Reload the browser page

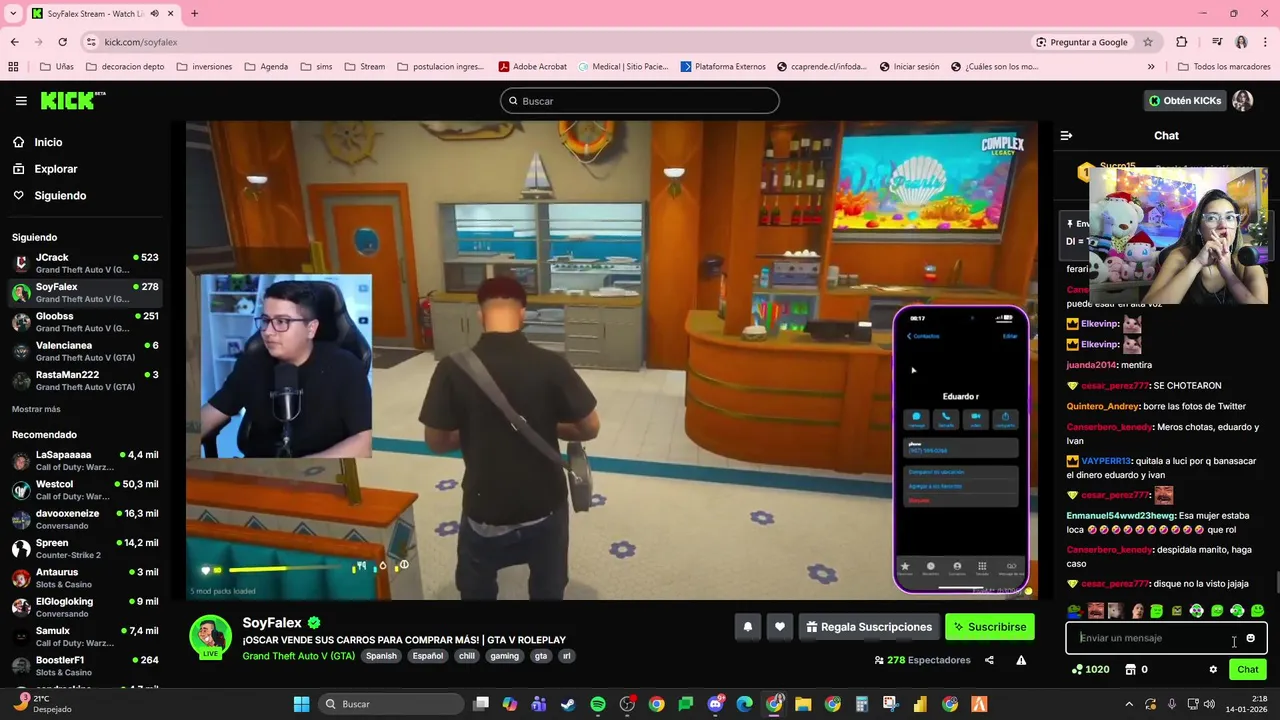(x=62, y=42)
